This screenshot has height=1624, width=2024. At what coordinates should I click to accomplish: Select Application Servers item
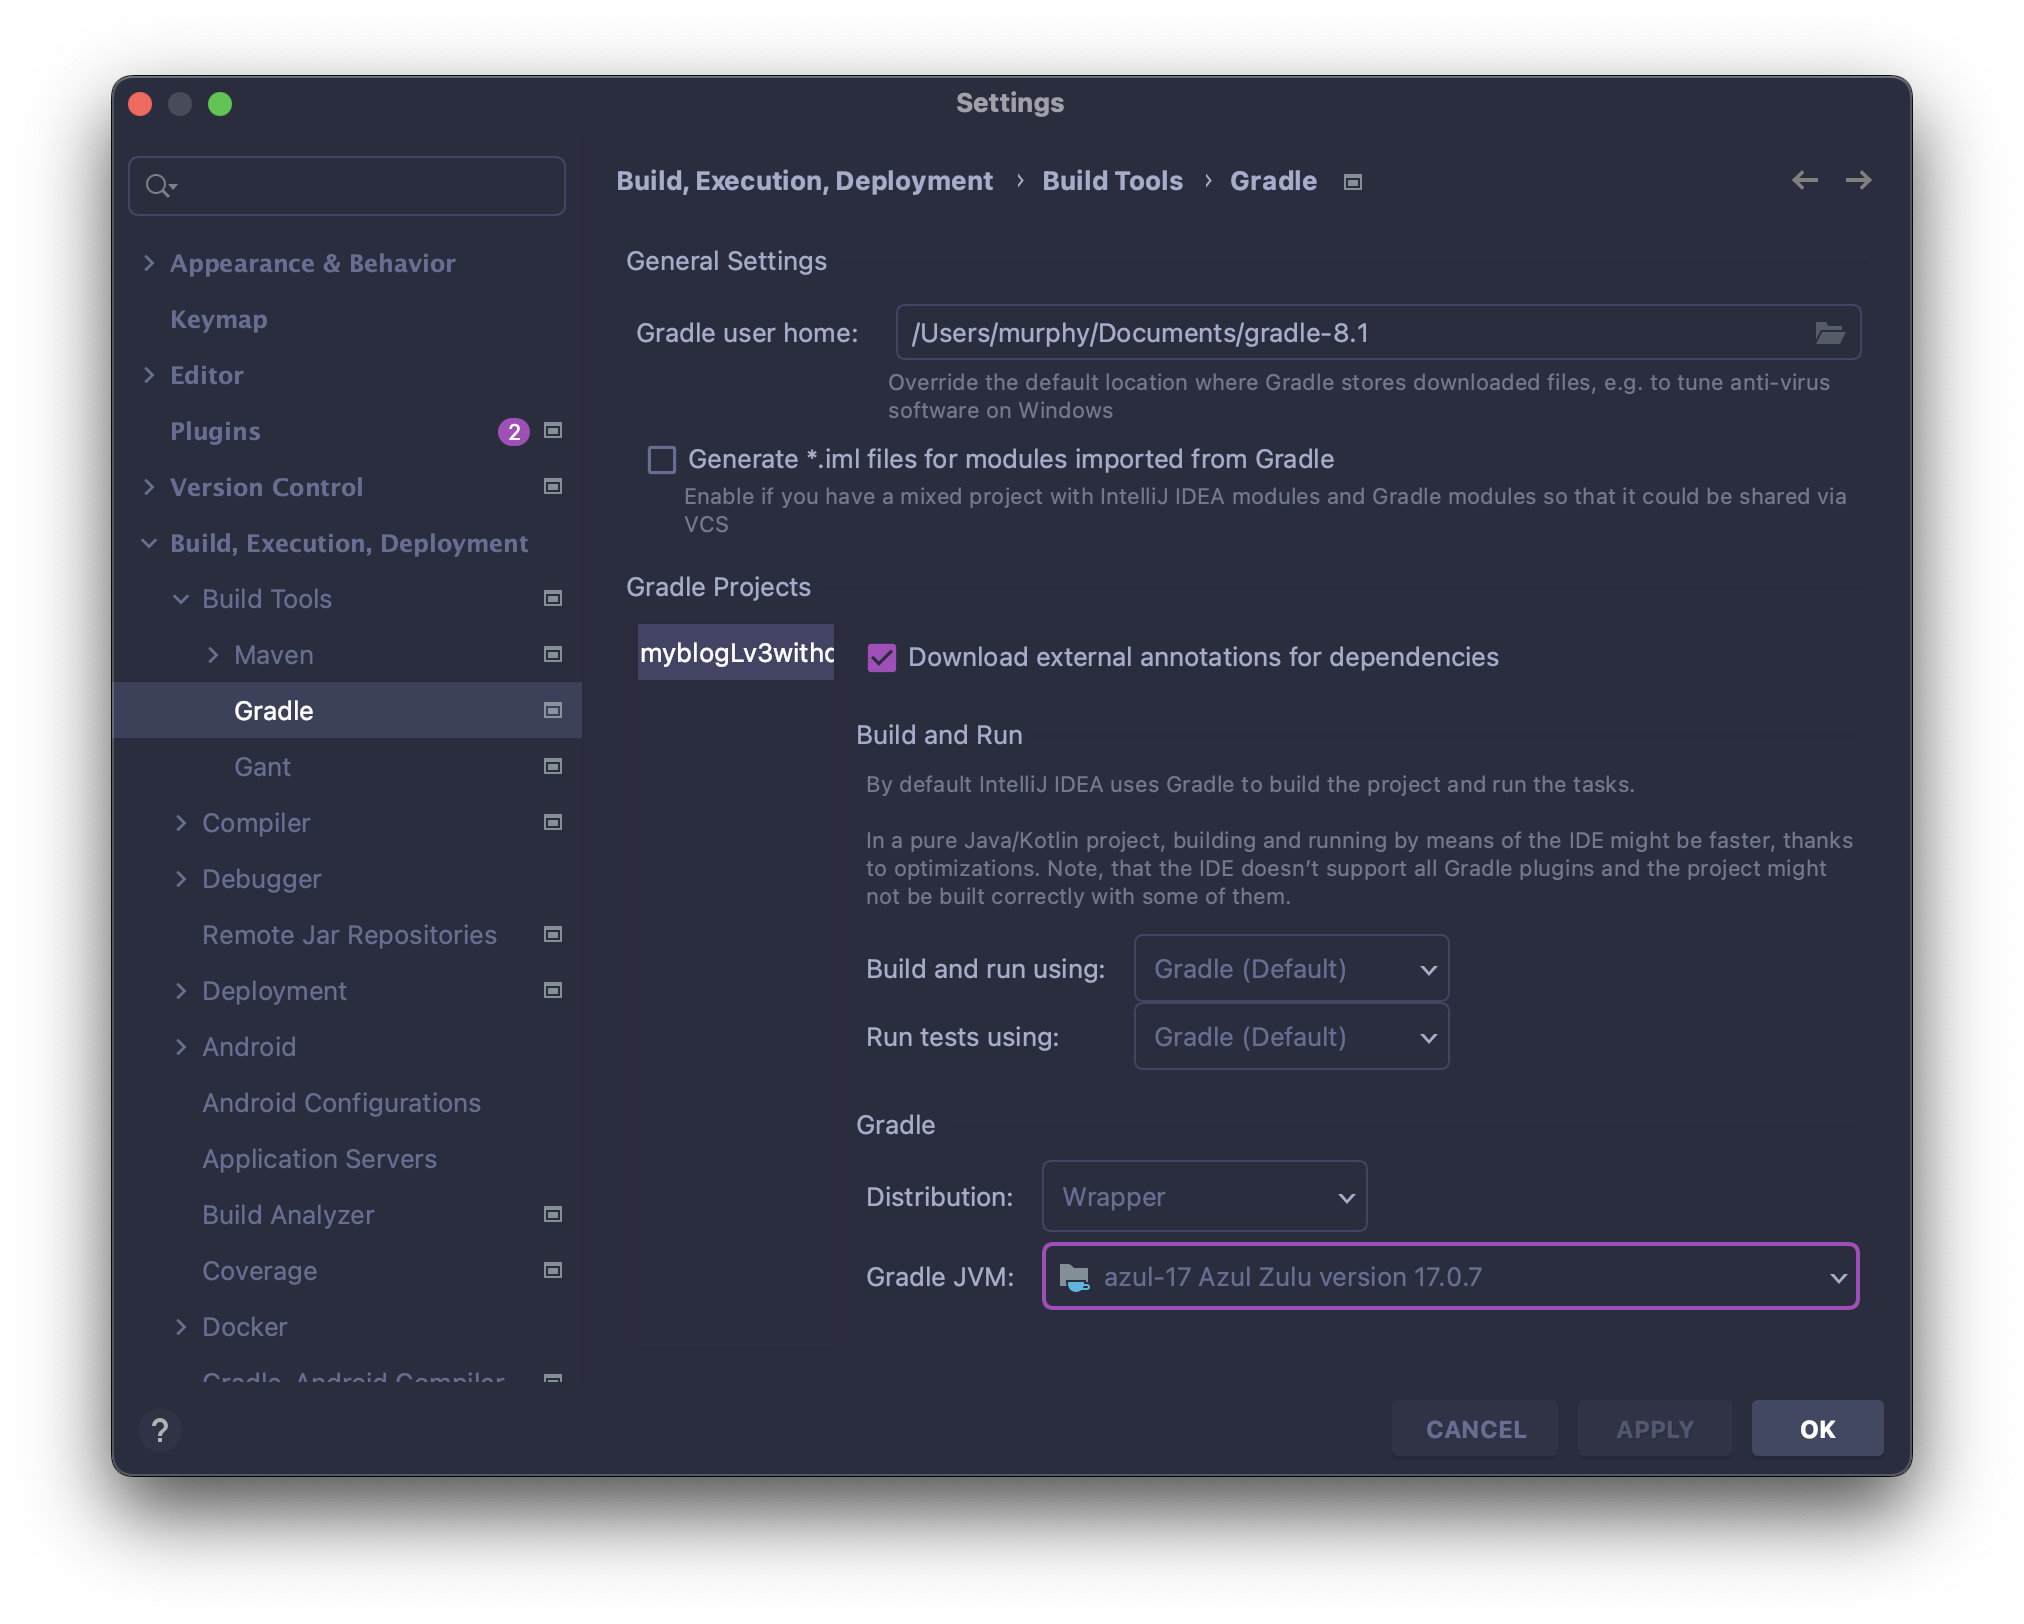coord(319,1159)
